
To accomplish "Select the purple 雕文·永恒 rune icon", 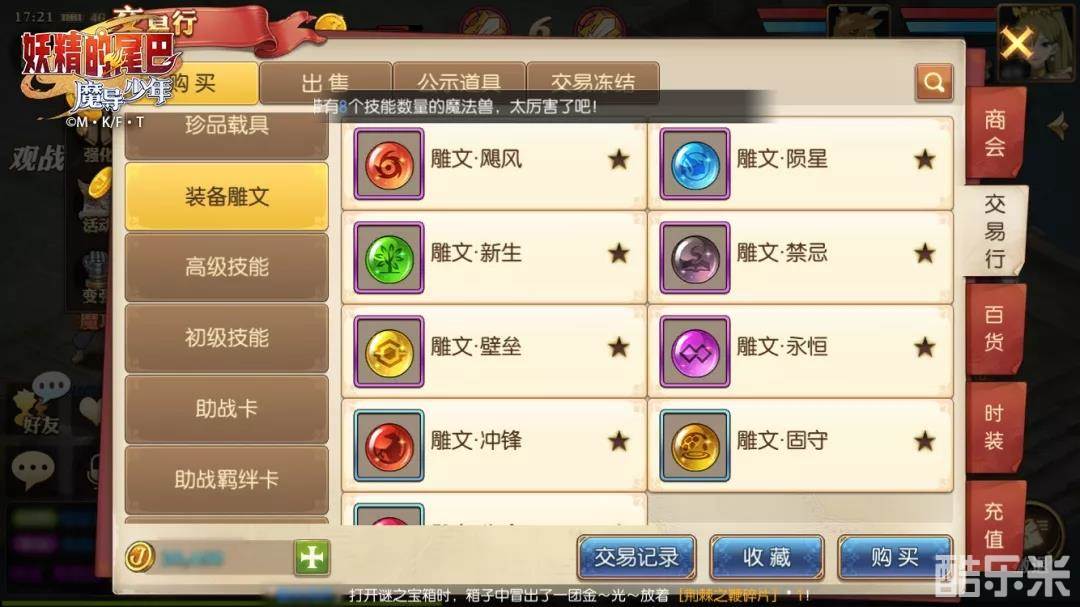I will 694,351.
